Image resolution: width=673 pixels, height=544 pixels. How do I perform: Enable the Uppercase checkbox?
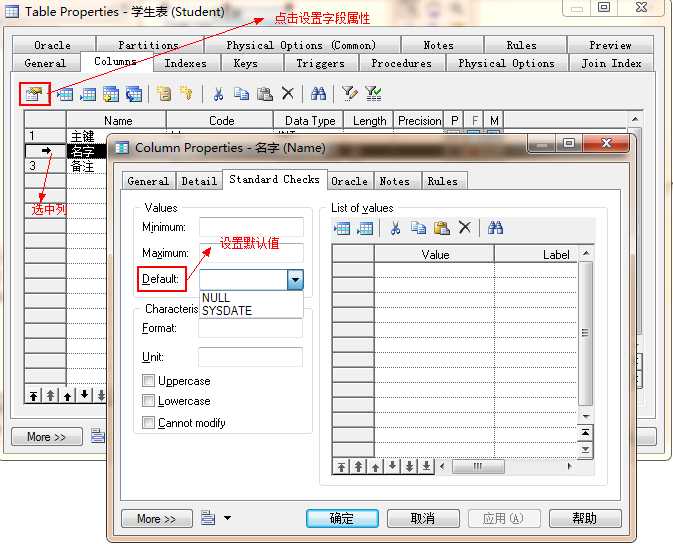pyautogui.click(x=149, y=380)
